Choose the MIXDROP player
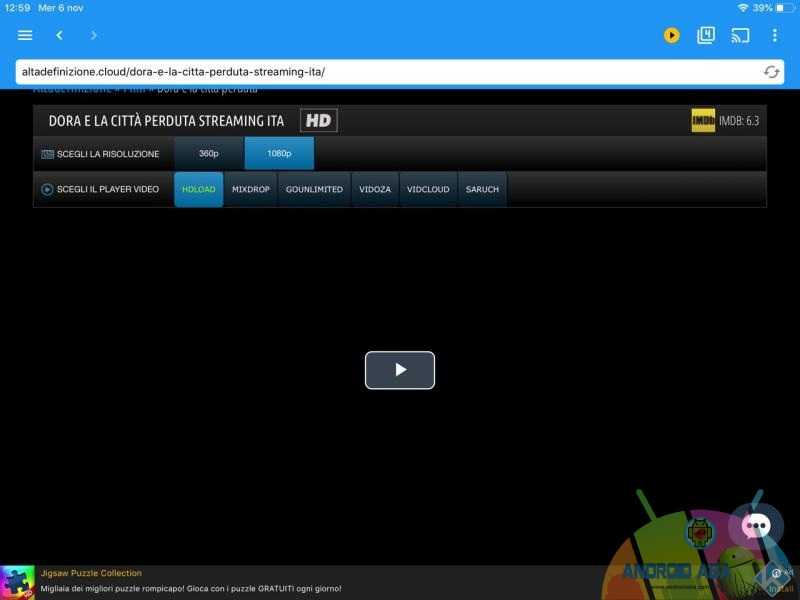 251,189
